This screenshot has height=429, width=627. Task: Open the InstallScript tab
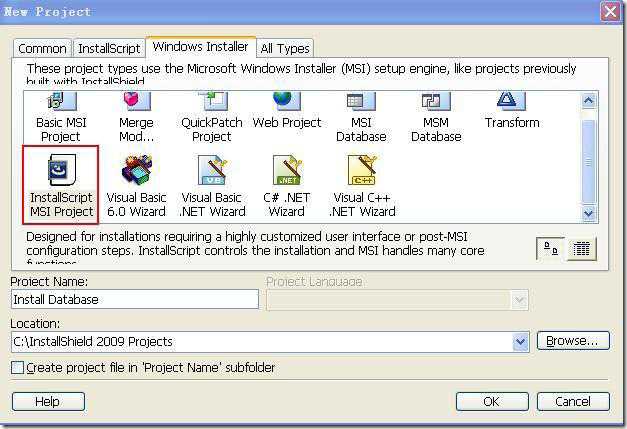tap(109, 48)
